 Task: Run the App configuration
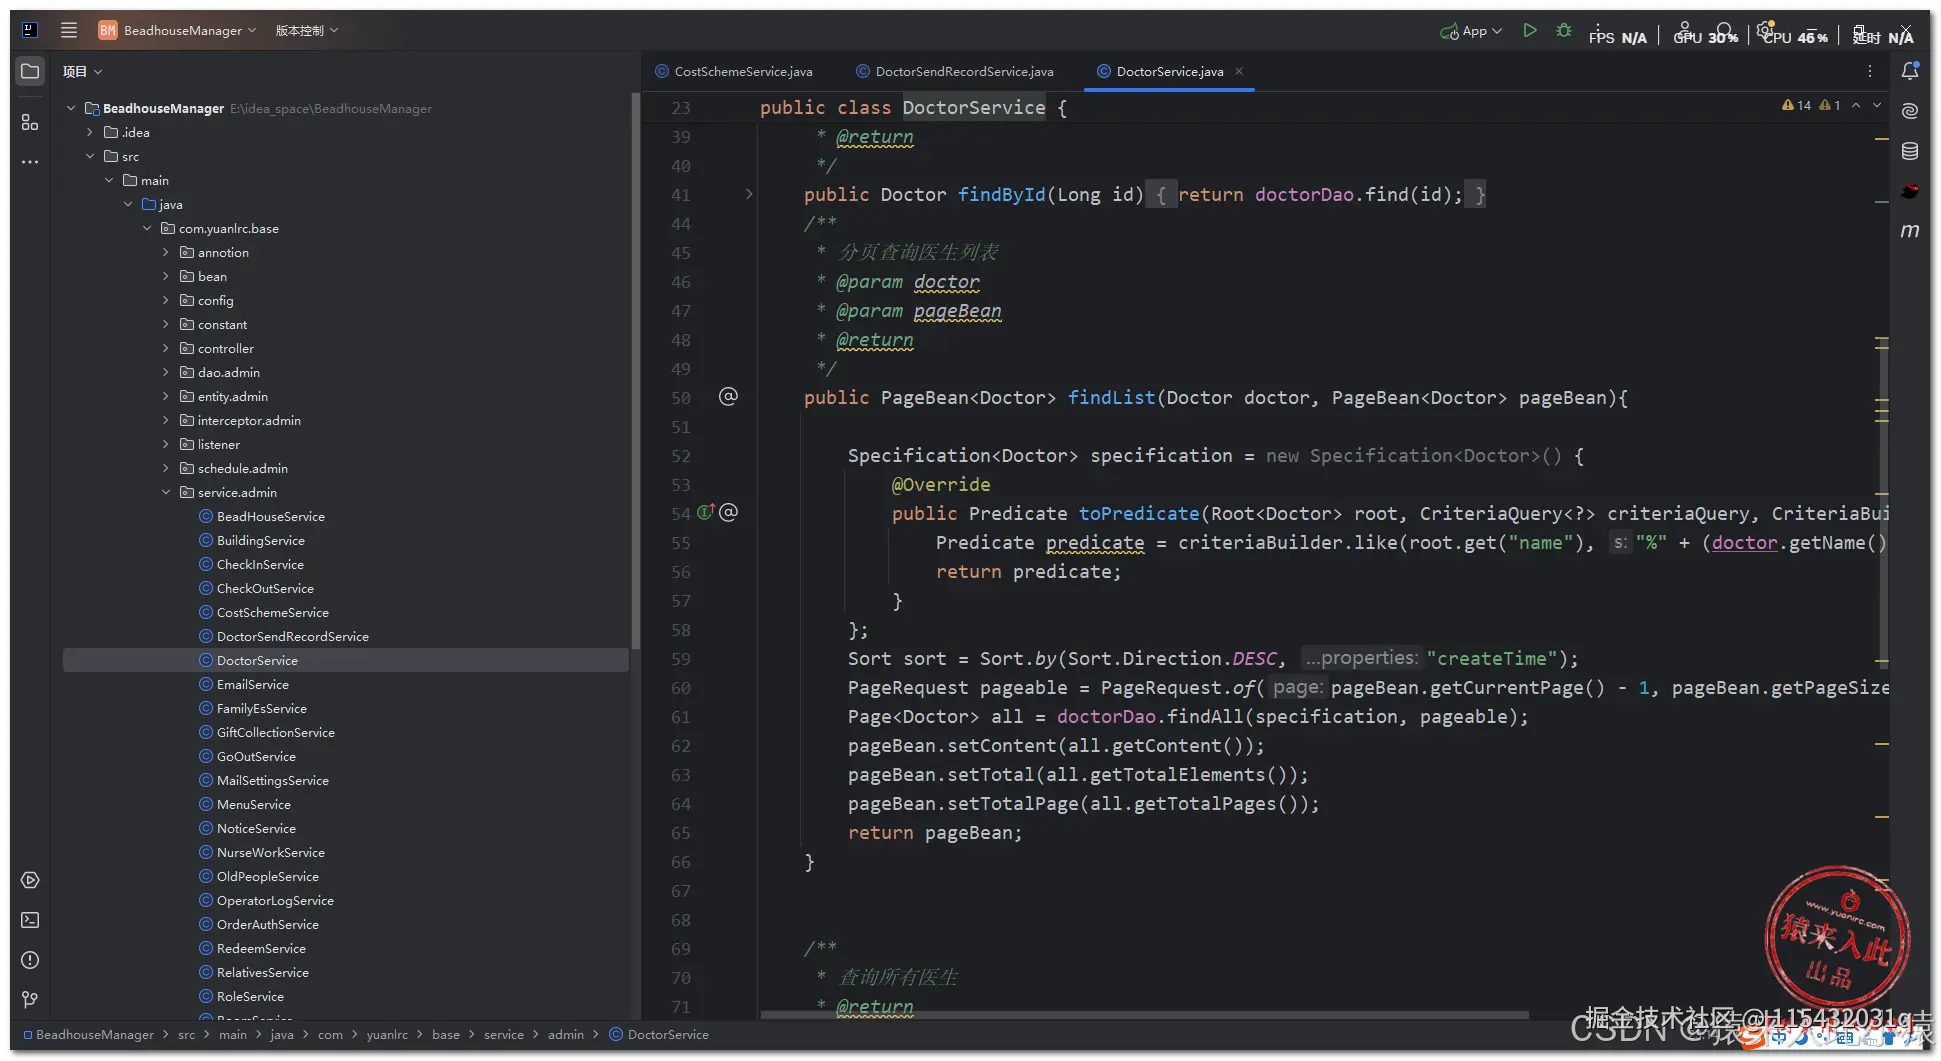click(1530, 31)
